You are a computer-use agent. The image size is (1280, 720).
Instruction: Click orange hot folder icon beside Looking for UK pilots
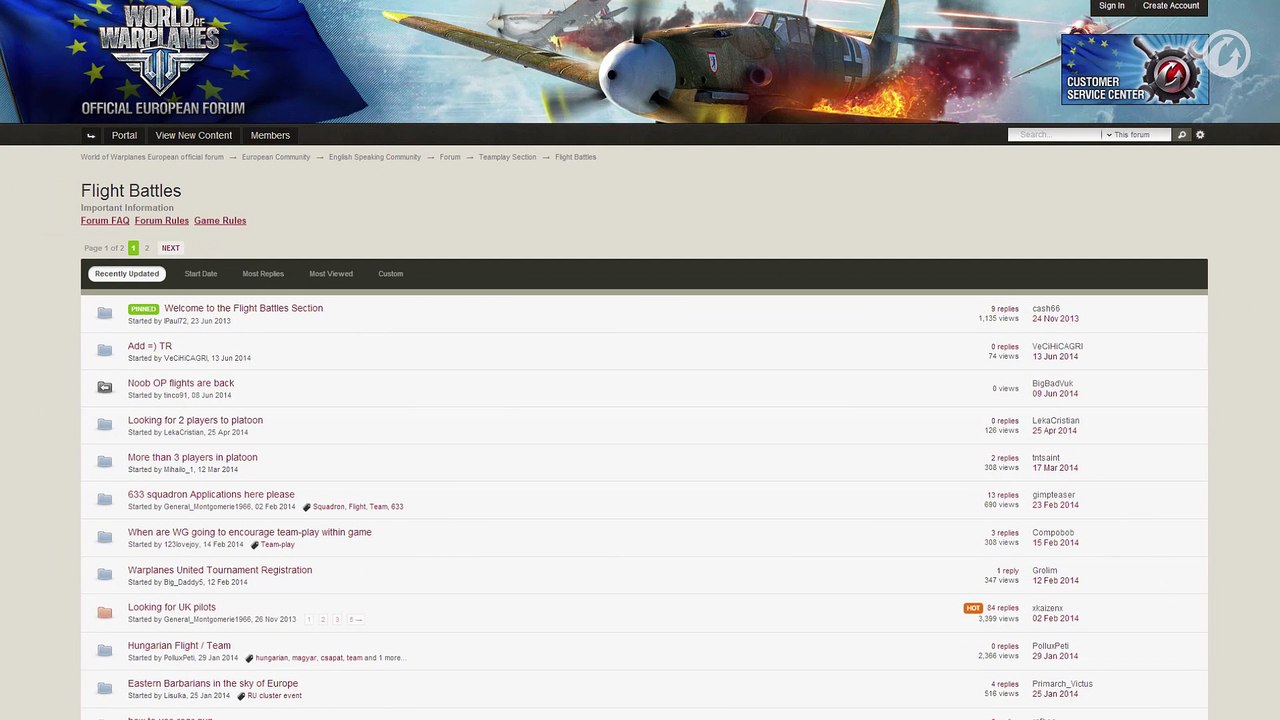pos(104,612)
